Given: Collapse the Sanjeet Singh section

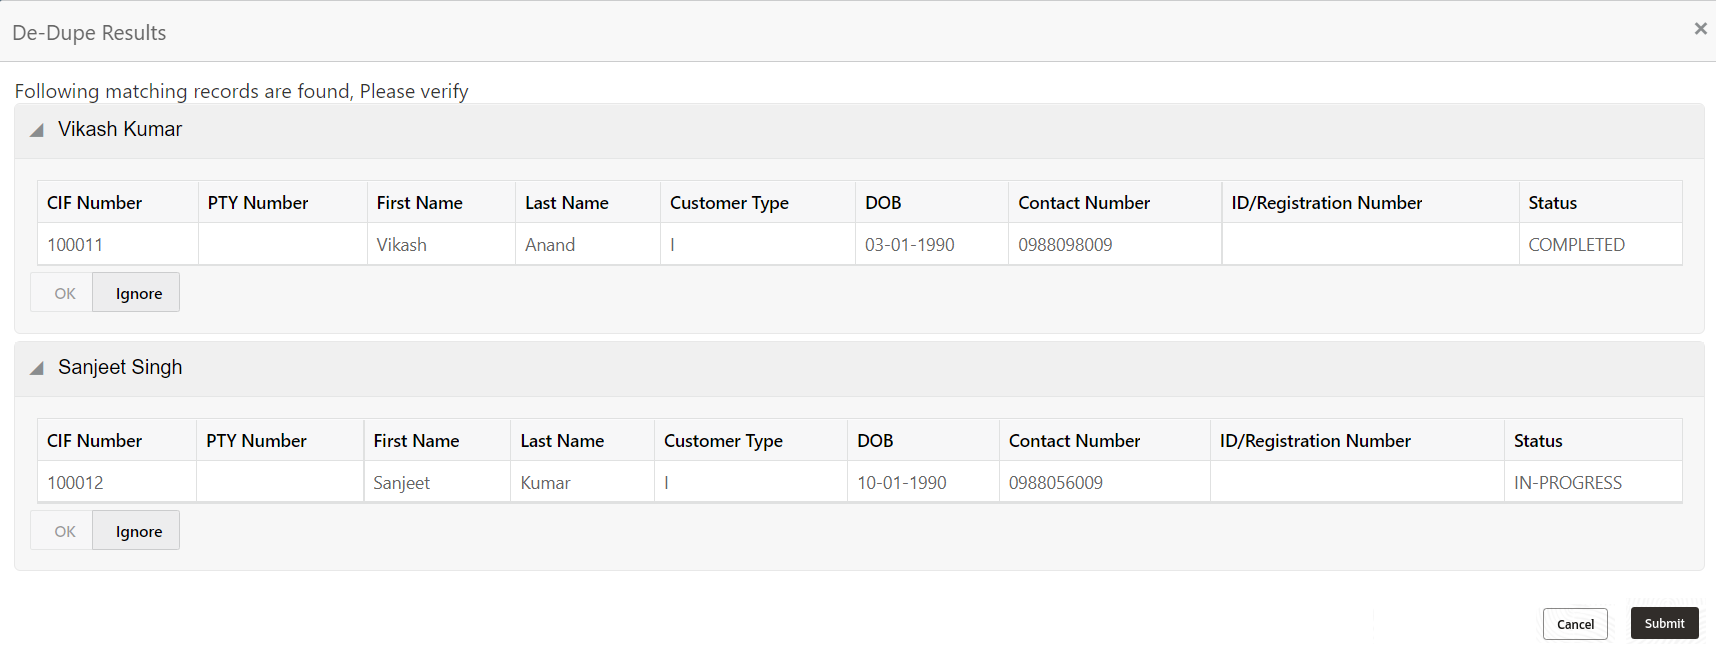Looking at the screenshot, I should (37, 368).
